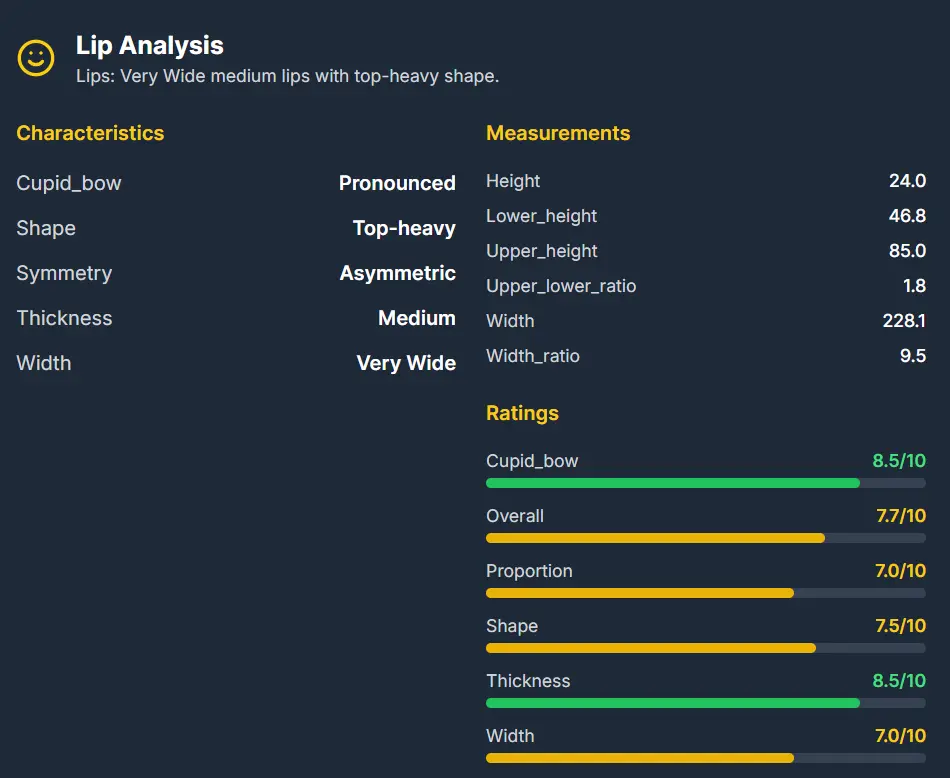Click the Thickness rating progress bar

click(x=705, y=703)
